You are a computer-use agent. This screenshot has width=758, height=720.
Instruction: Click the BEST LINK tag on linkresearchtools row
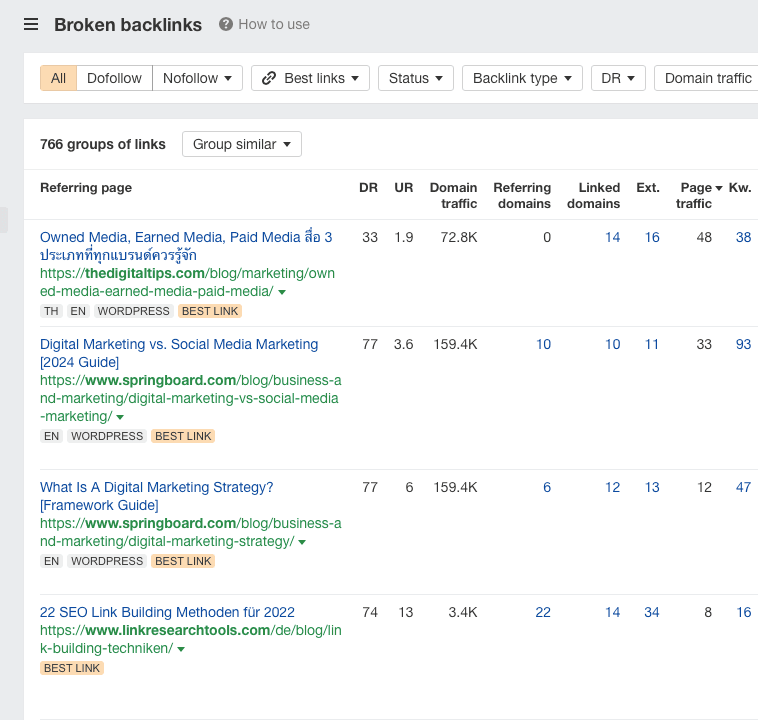[x=72, y=668]
